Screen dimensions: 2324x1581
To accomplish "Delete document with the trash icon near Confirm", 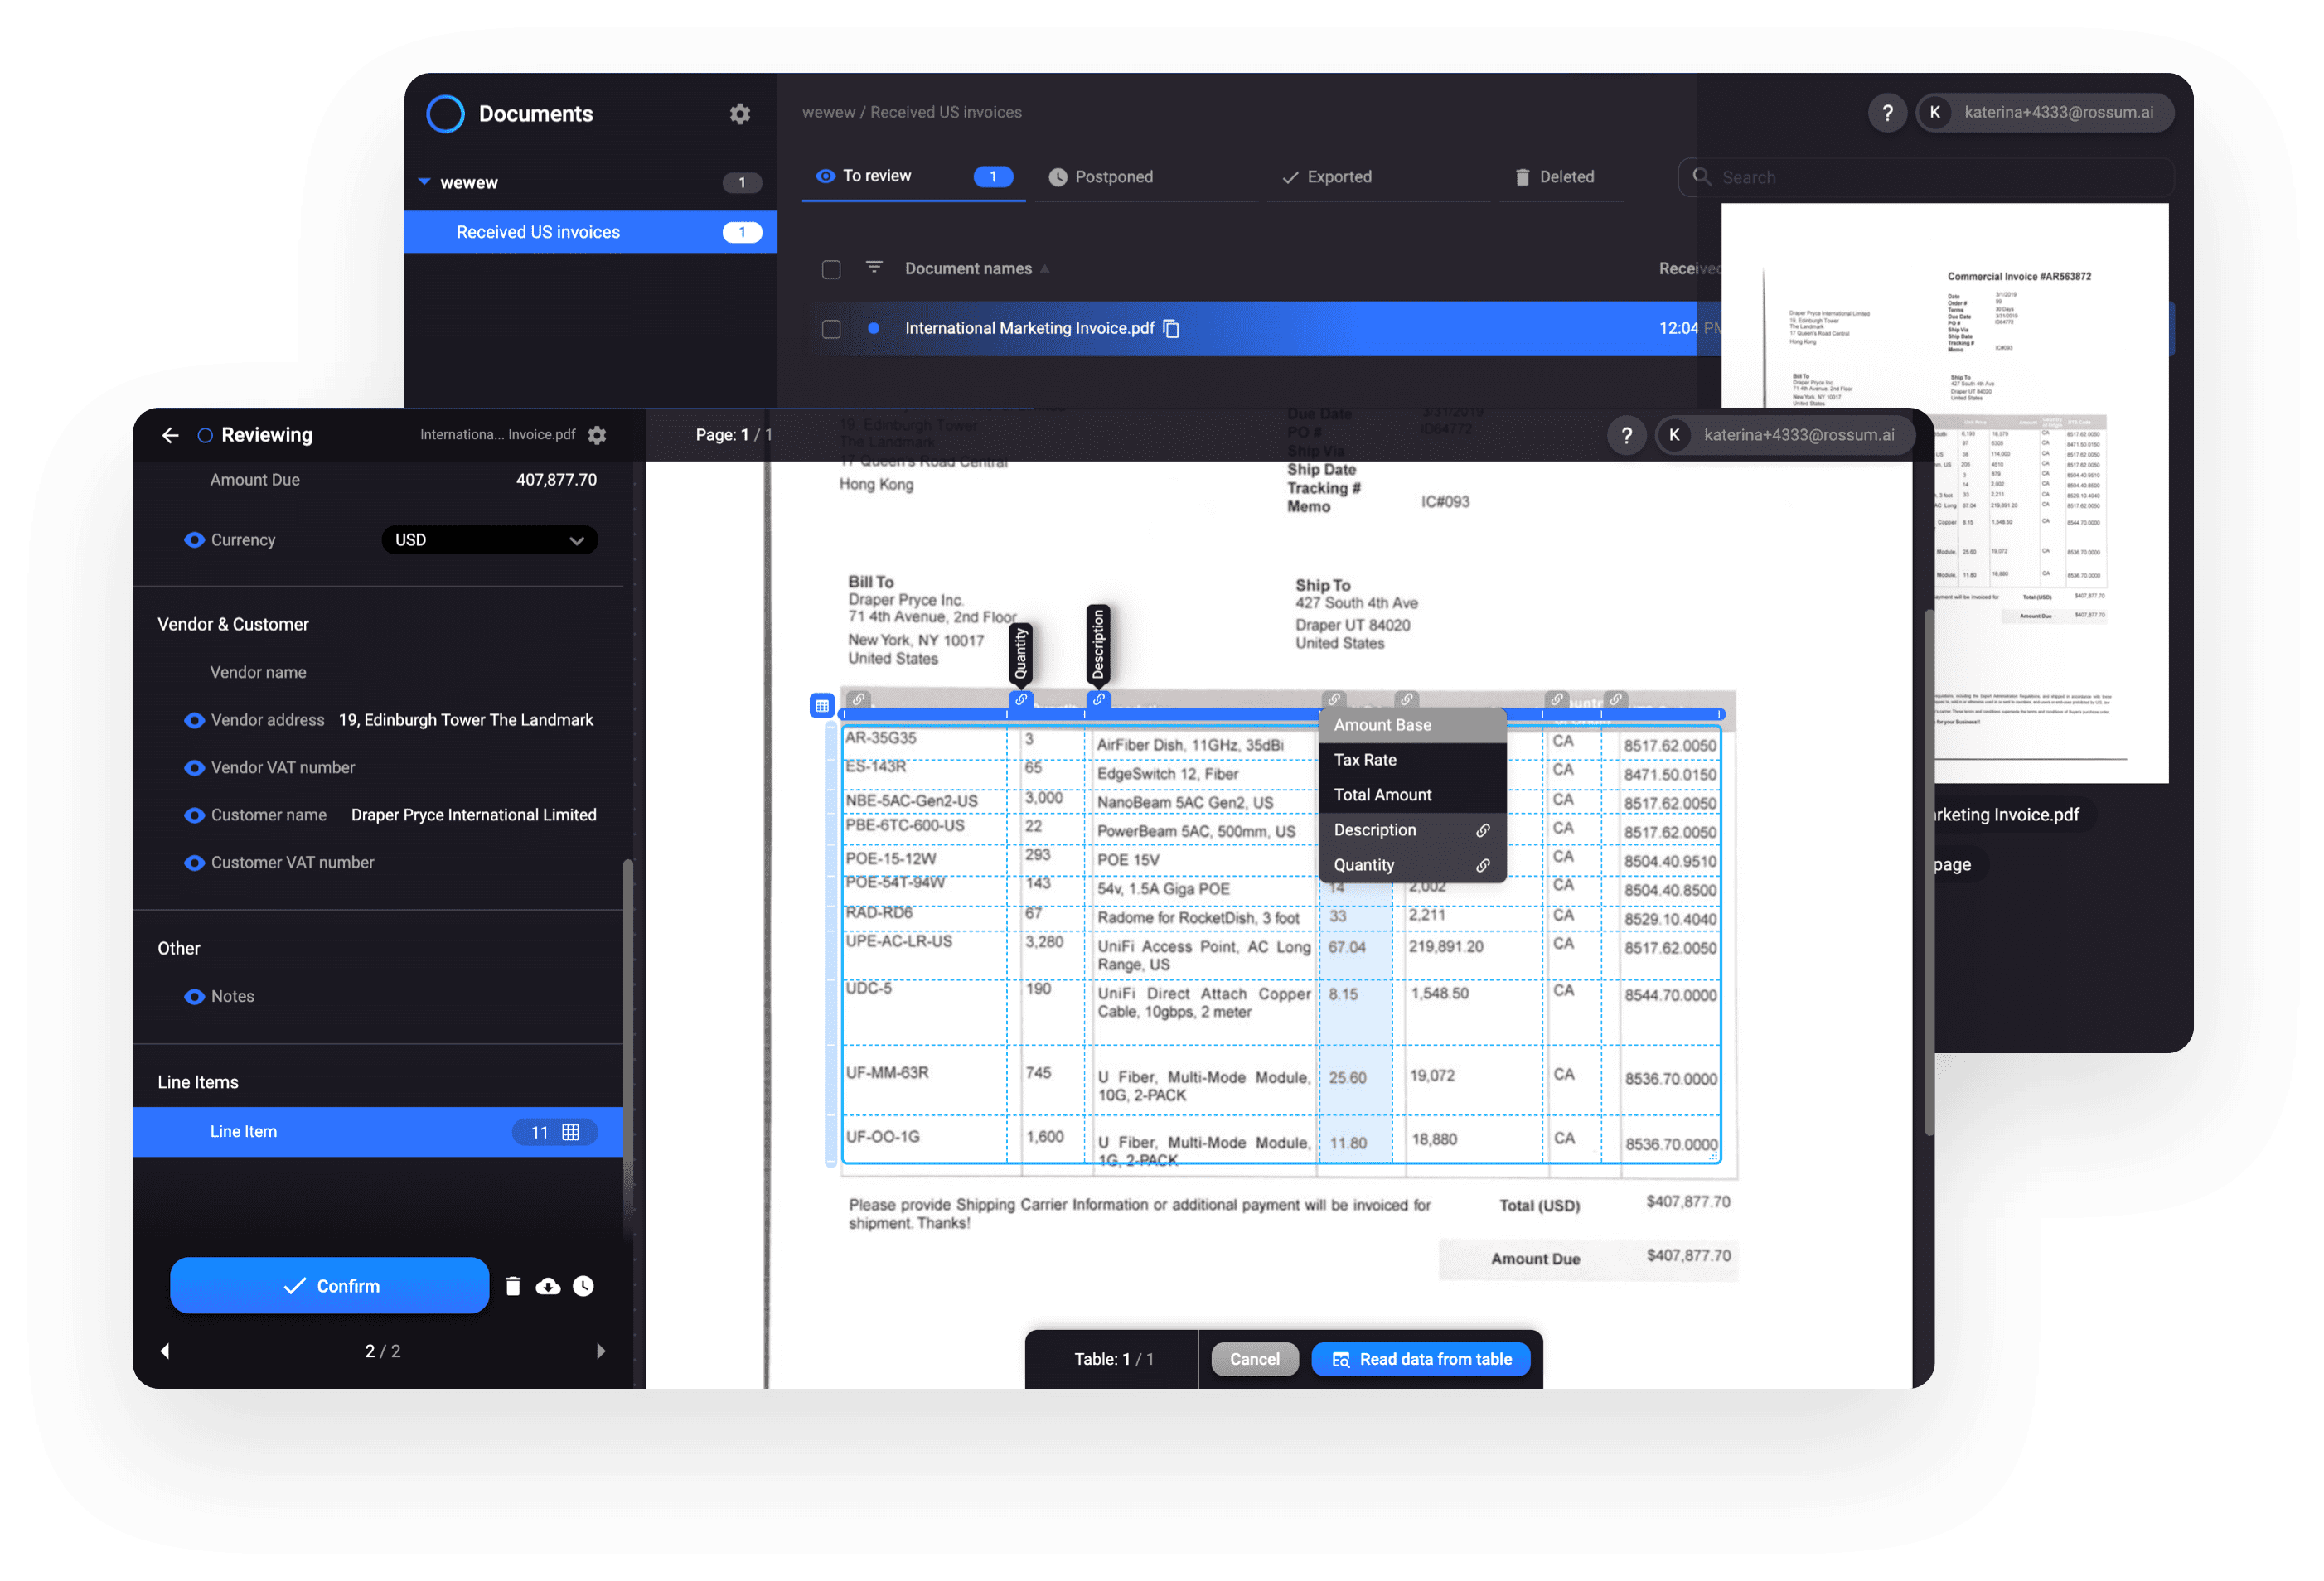I will pyautogui.click(x=513, y=1286).
